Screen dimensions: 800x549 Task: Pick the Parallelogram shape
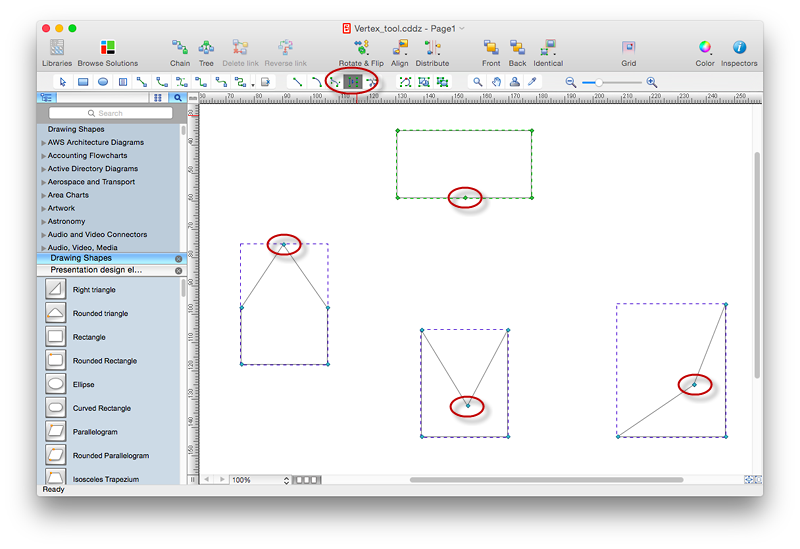(56, 431)
